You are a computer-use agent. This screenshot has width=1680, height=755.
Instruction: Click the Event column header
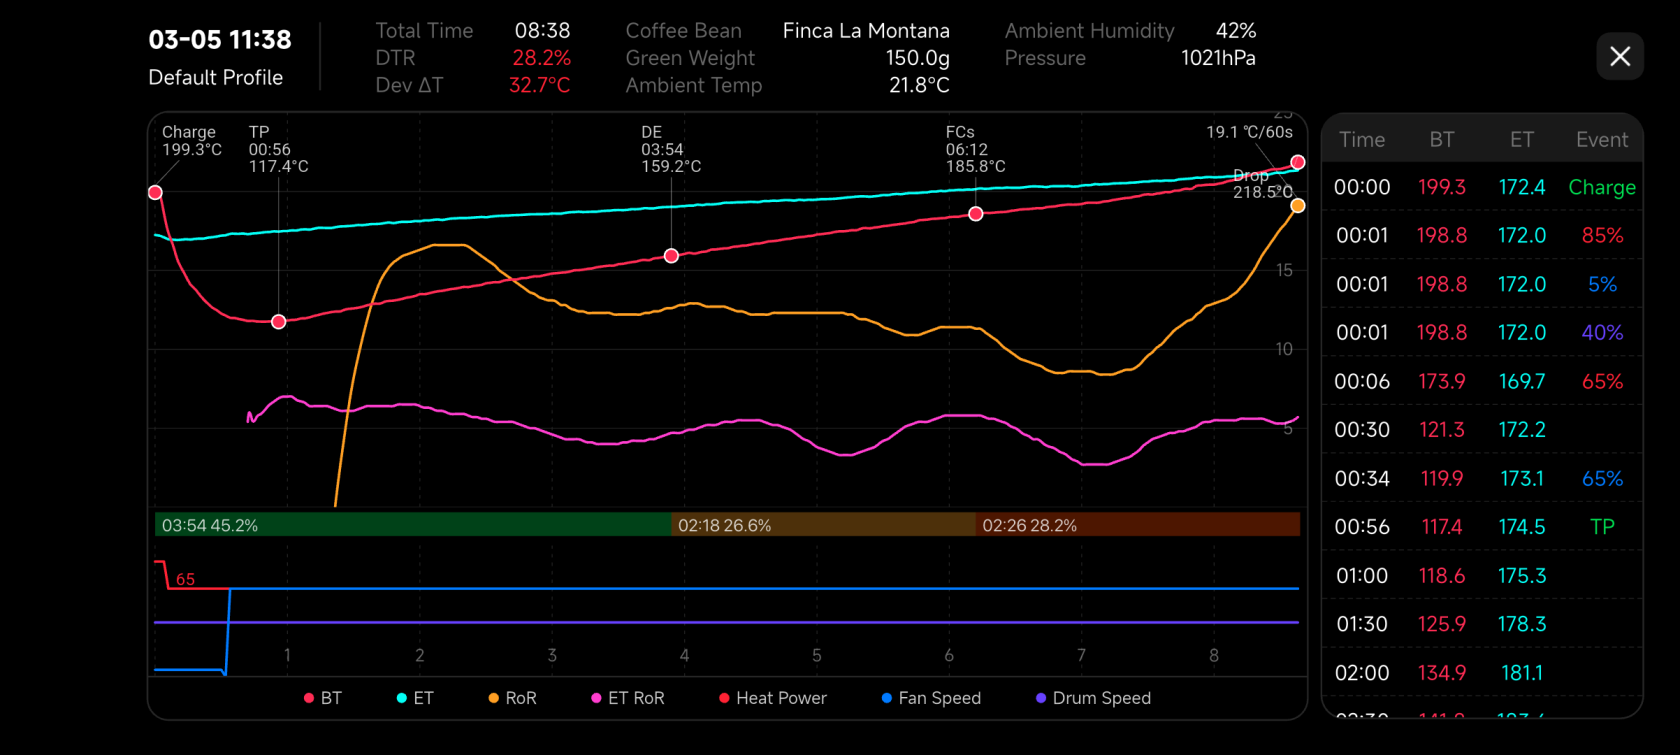tap(1601, 140)
